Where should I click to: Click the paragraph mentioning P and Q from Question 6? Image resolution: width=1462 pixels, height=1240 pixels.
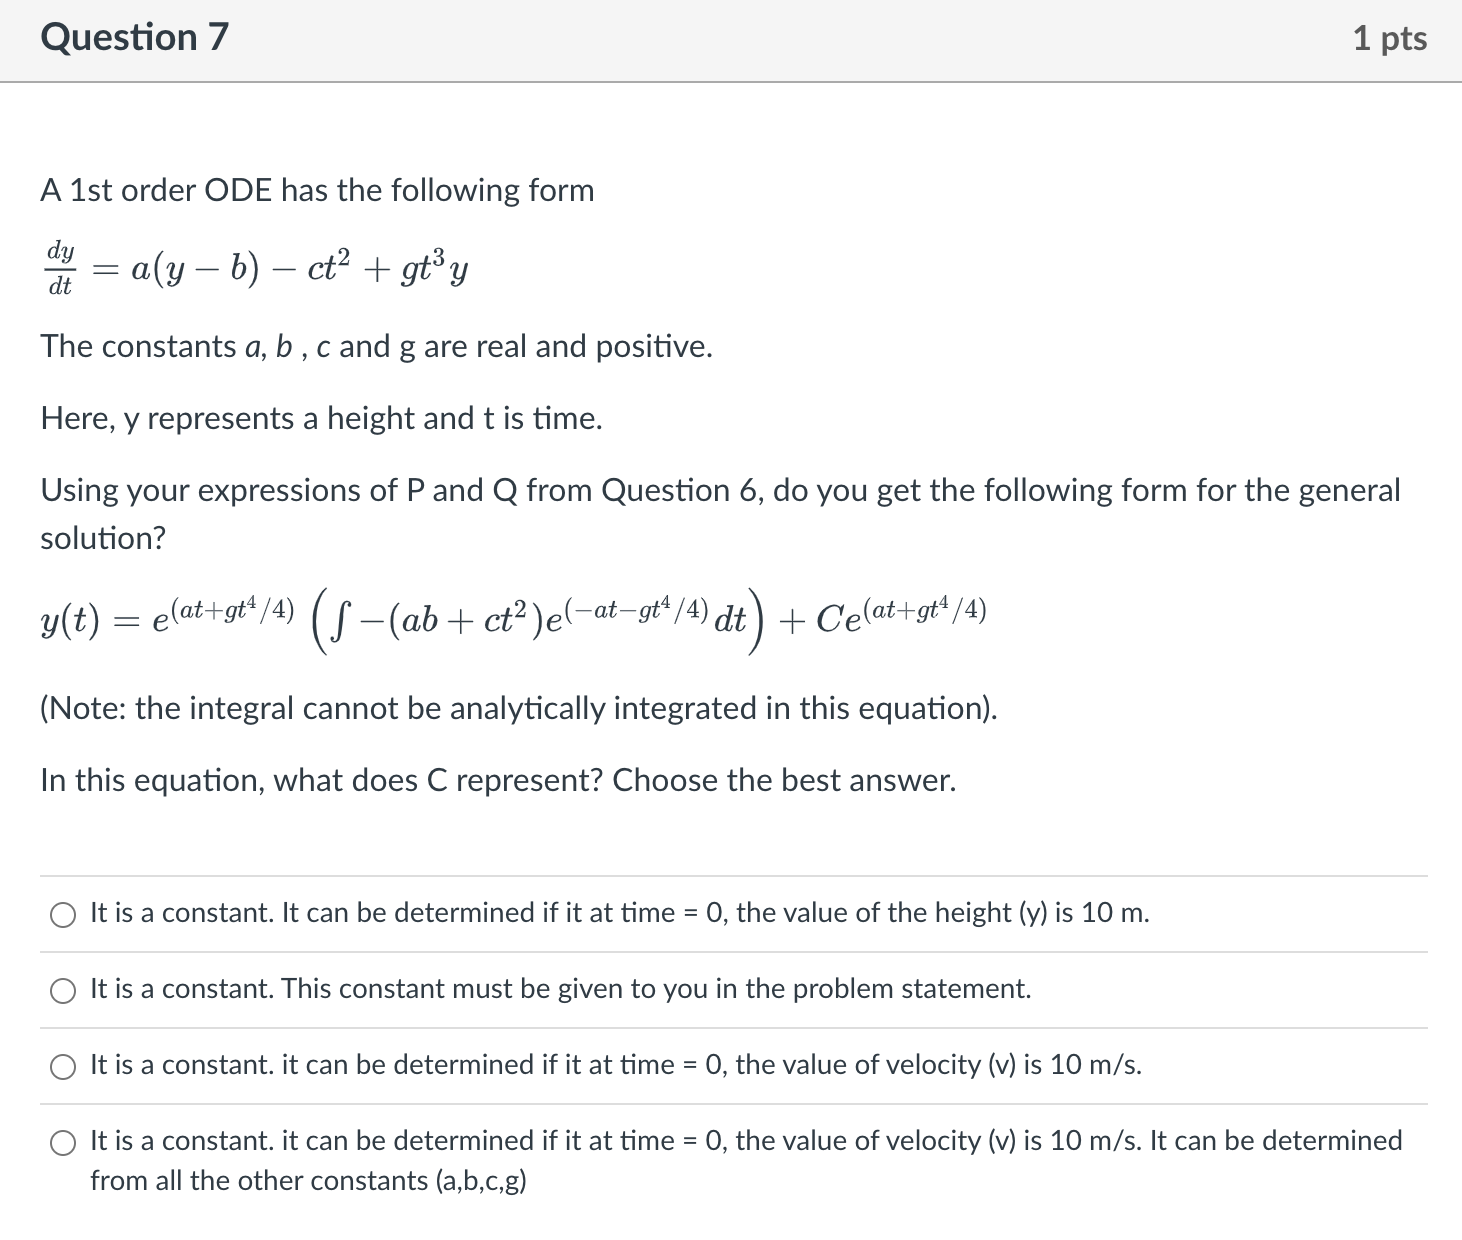click(720, 513)
